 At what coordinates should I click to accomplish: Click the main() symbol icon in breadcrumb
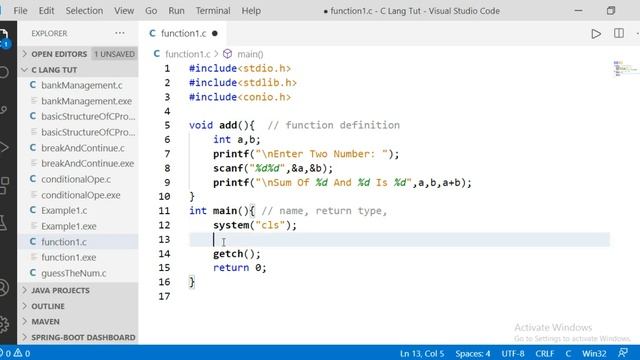click(227, 54)
